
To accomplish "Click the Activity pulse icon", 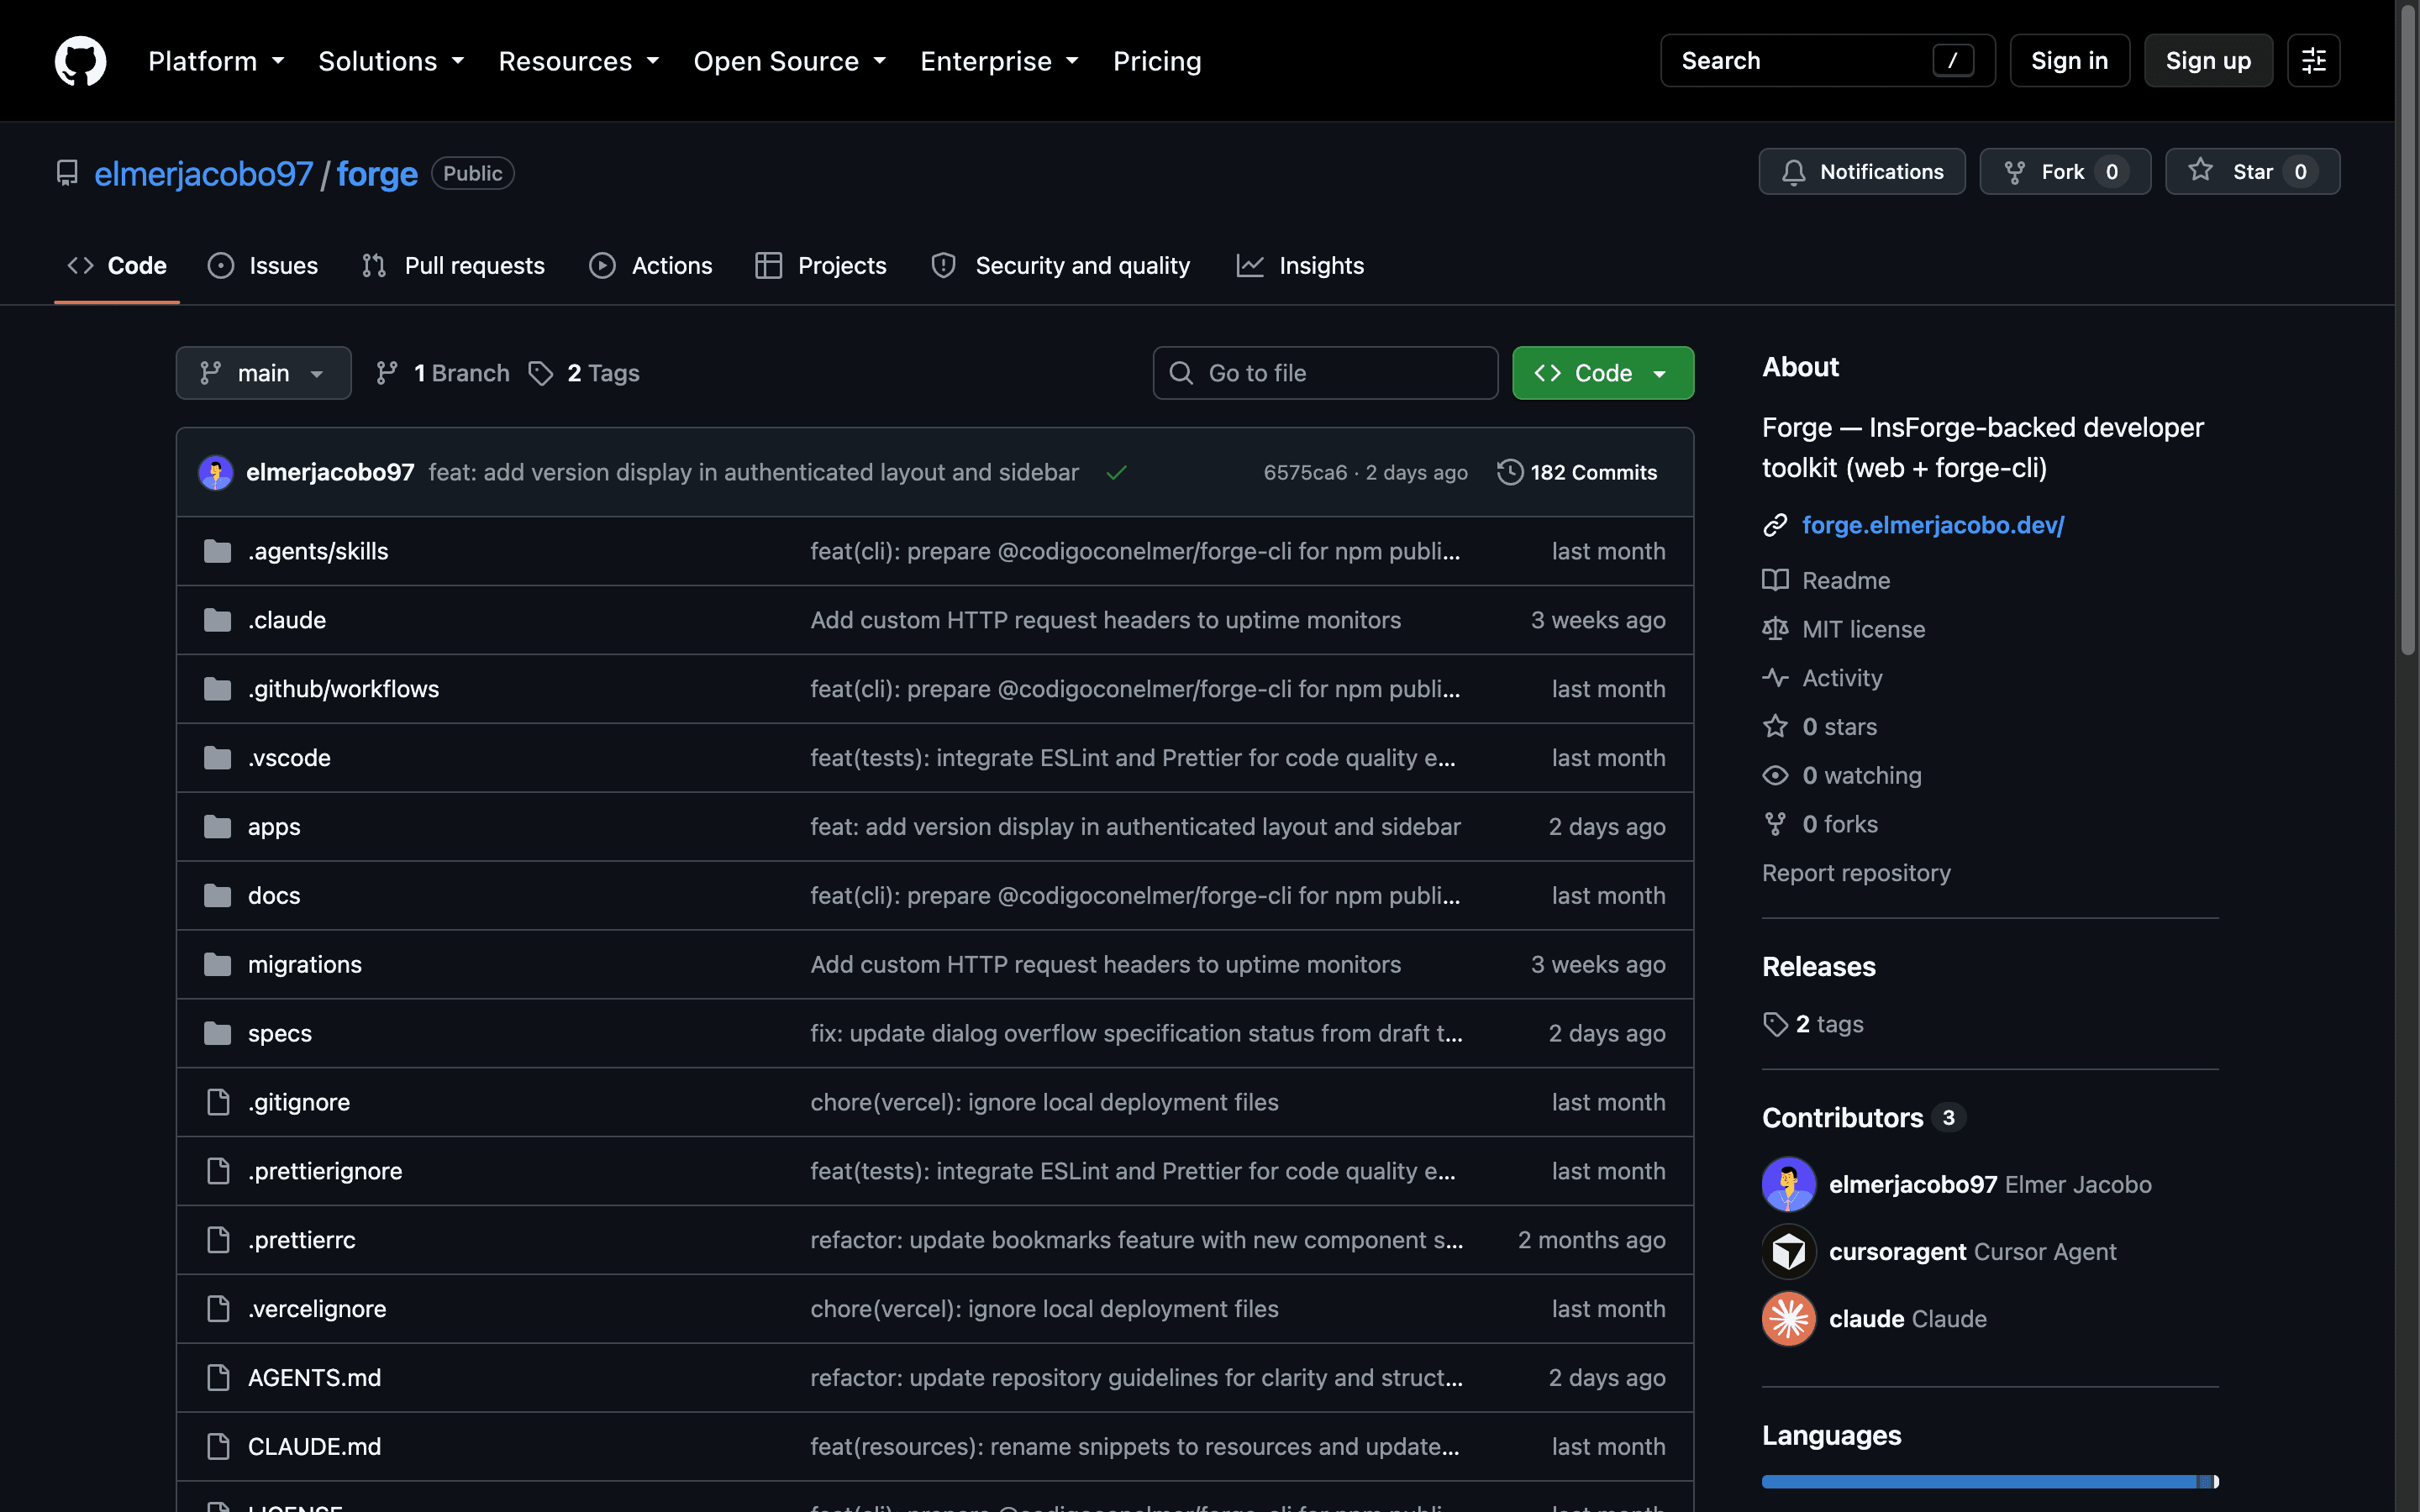I will (x=1775, y=678).
